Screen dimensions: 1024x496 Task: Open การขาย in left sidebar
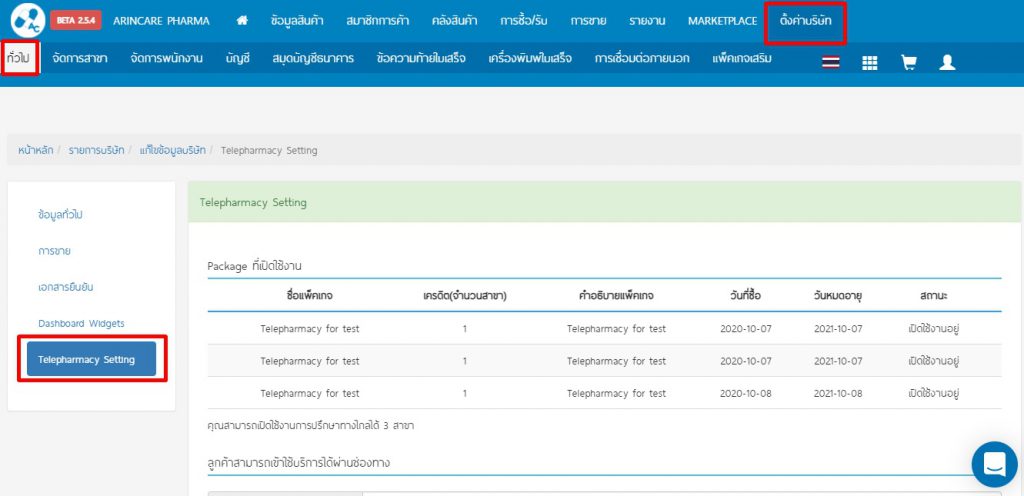tap(54, 251)
